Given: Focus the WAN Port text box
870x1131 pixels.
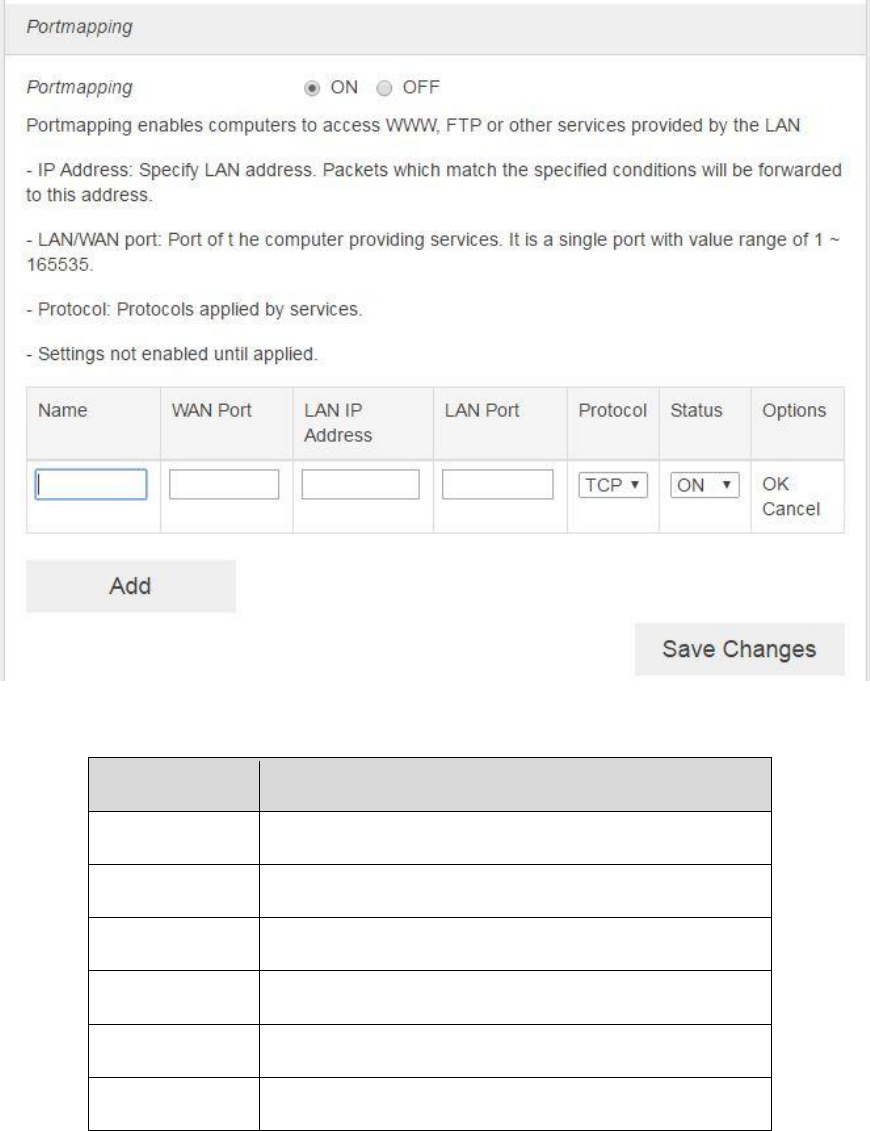Looking at the screenshot, I should (224, 485).
